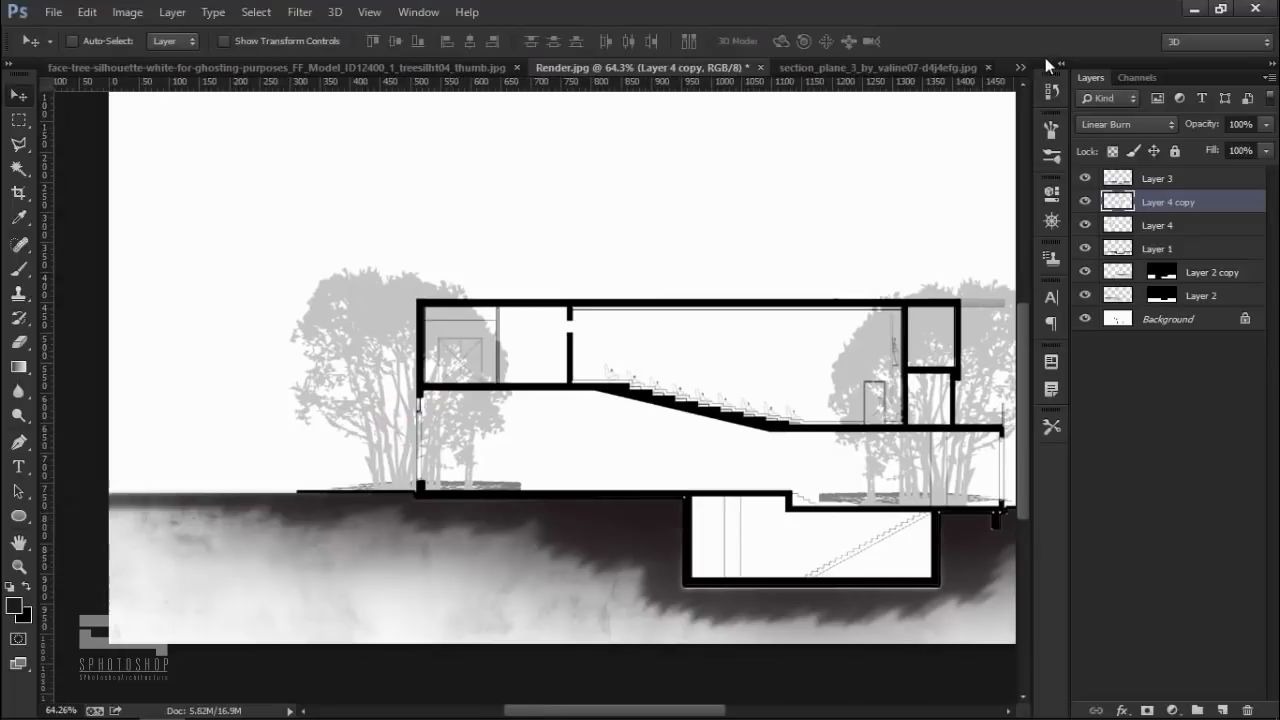Select the Polygonal Lasso tool
This screenshot has height=720, width=1280.
pyautogui.click(x=19, y=145)
